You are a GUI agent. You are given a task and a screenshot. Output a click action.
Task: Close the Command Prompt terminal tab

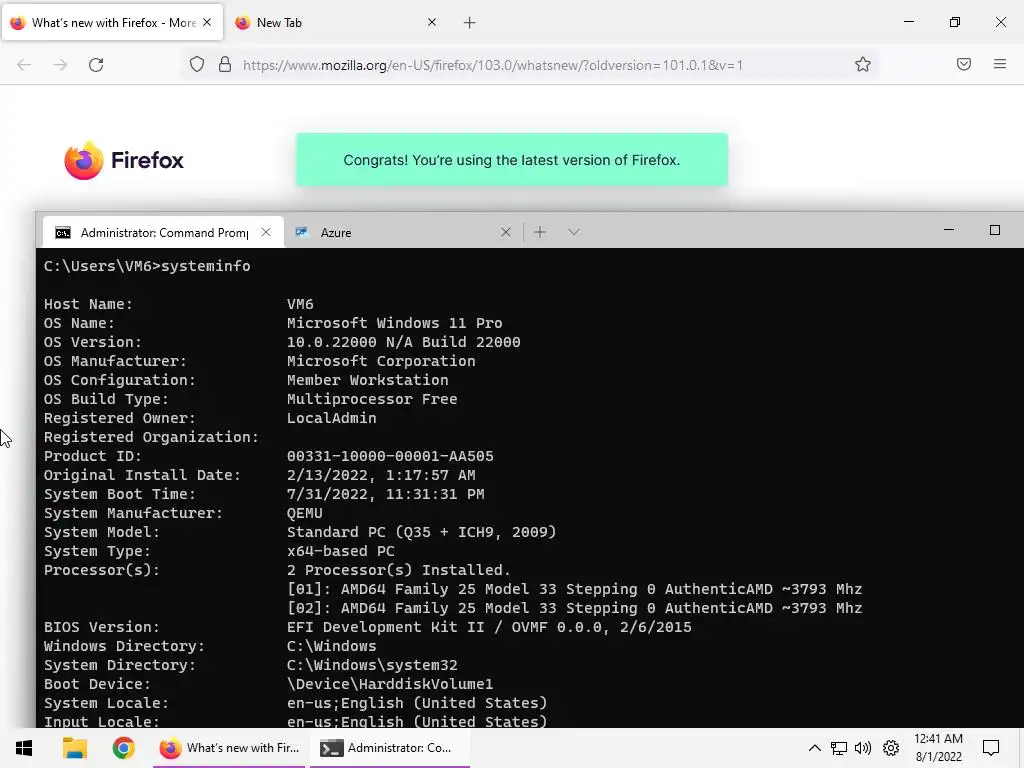point(266,232)
